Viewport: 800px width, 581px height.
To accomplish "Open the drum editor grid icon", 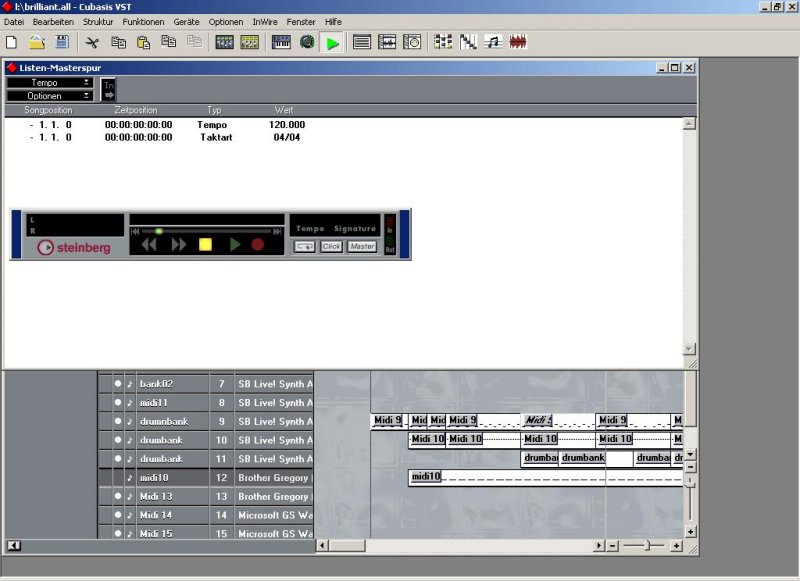I will [443, 42].
